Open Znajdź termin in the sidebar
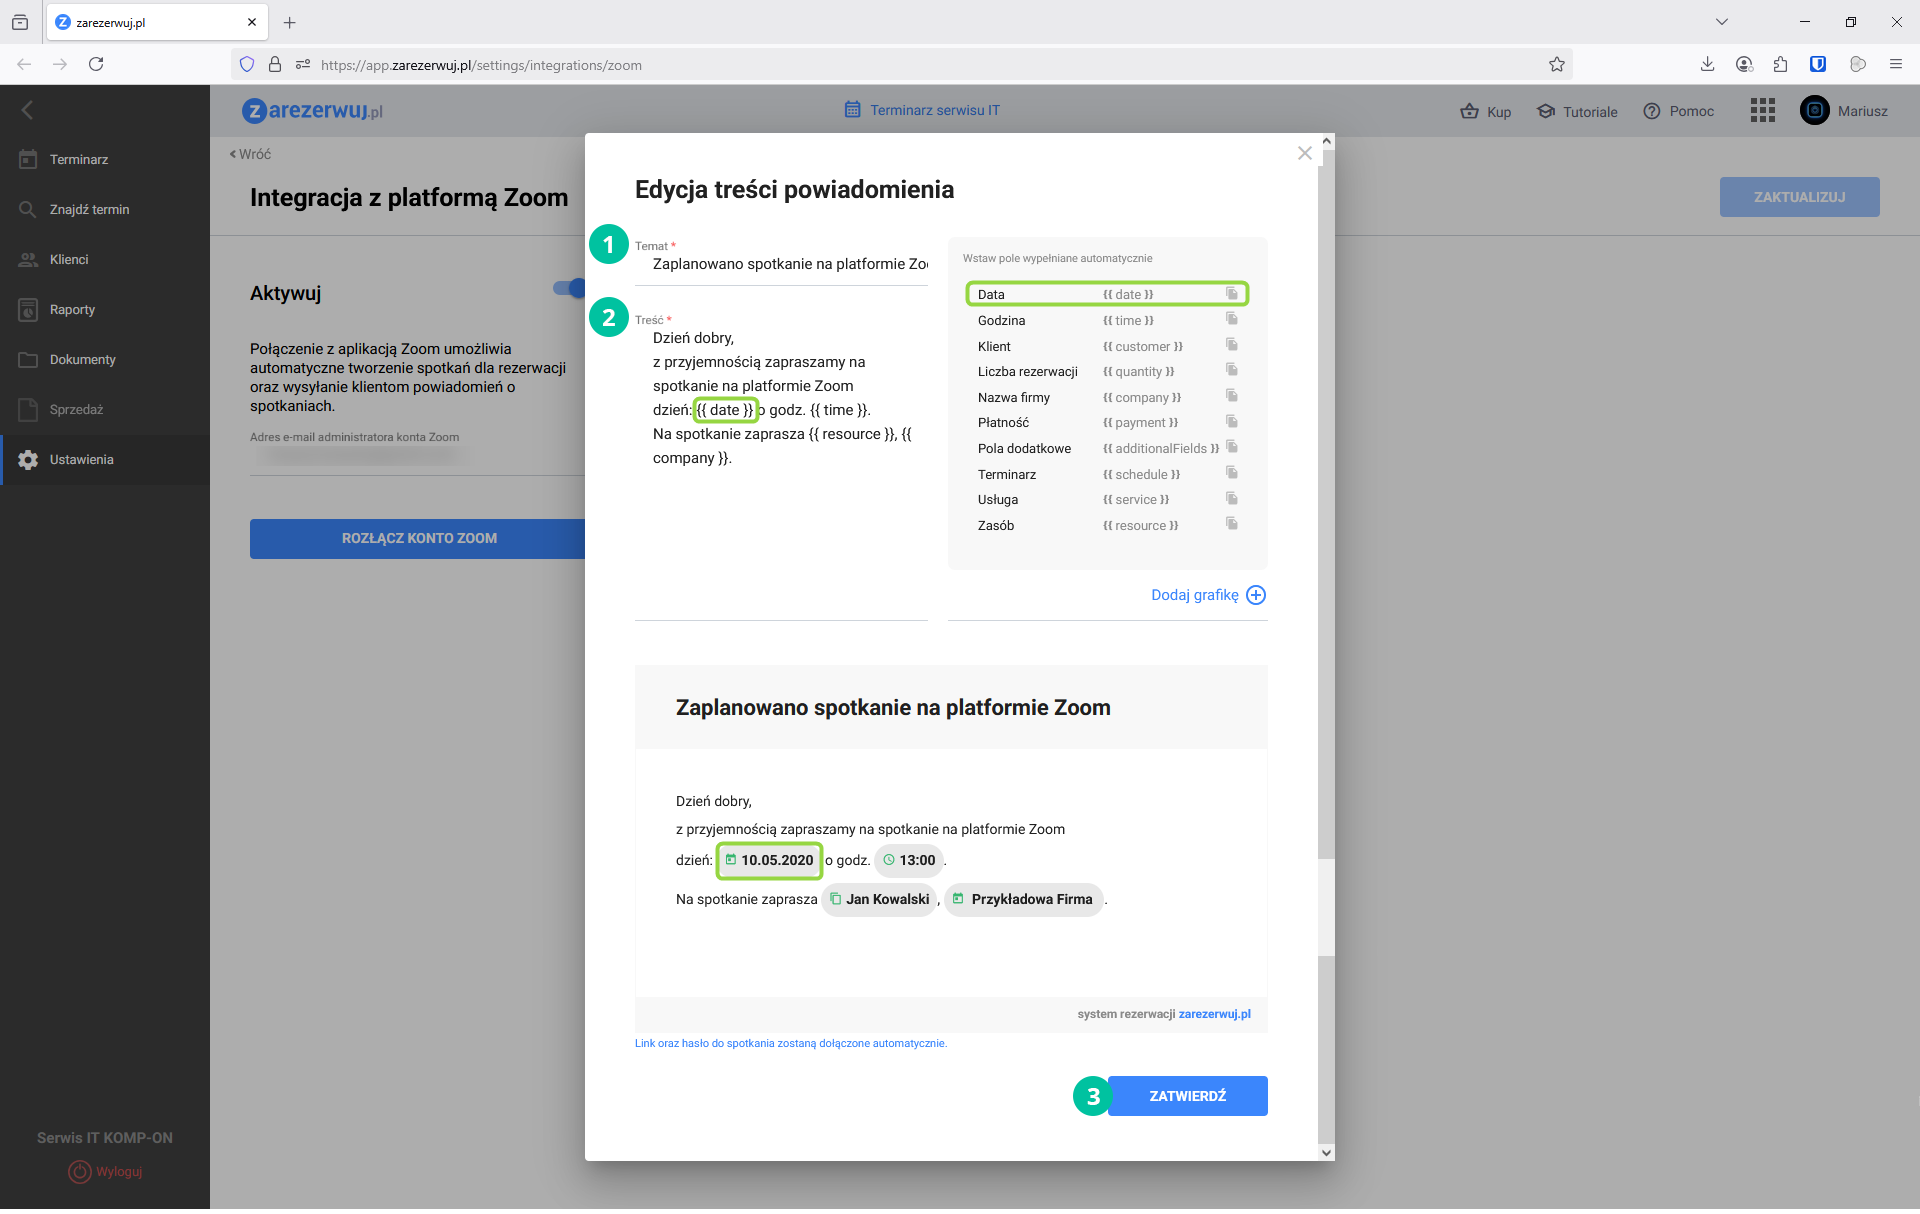Screen dimensions: 1920x1214 coord(105,209)
